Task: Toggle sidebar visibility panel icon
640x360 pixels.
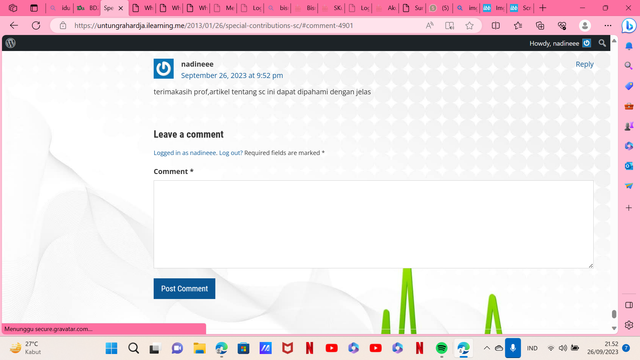Action: 629,305
